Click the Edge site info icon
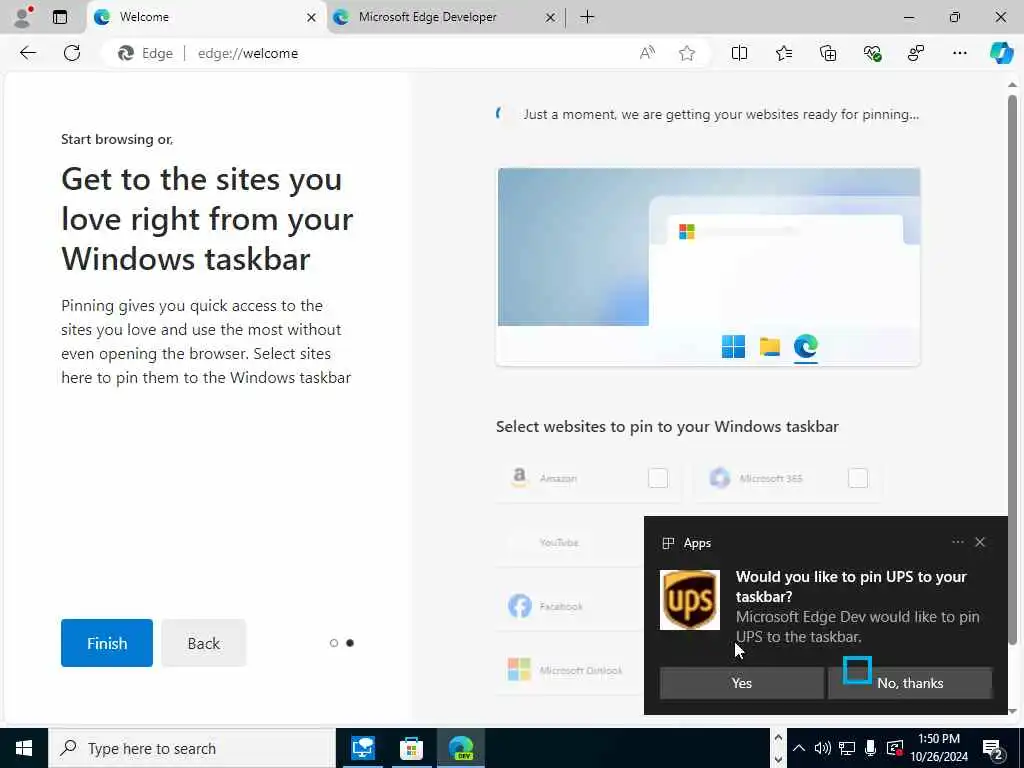 (x=146, y=53)
